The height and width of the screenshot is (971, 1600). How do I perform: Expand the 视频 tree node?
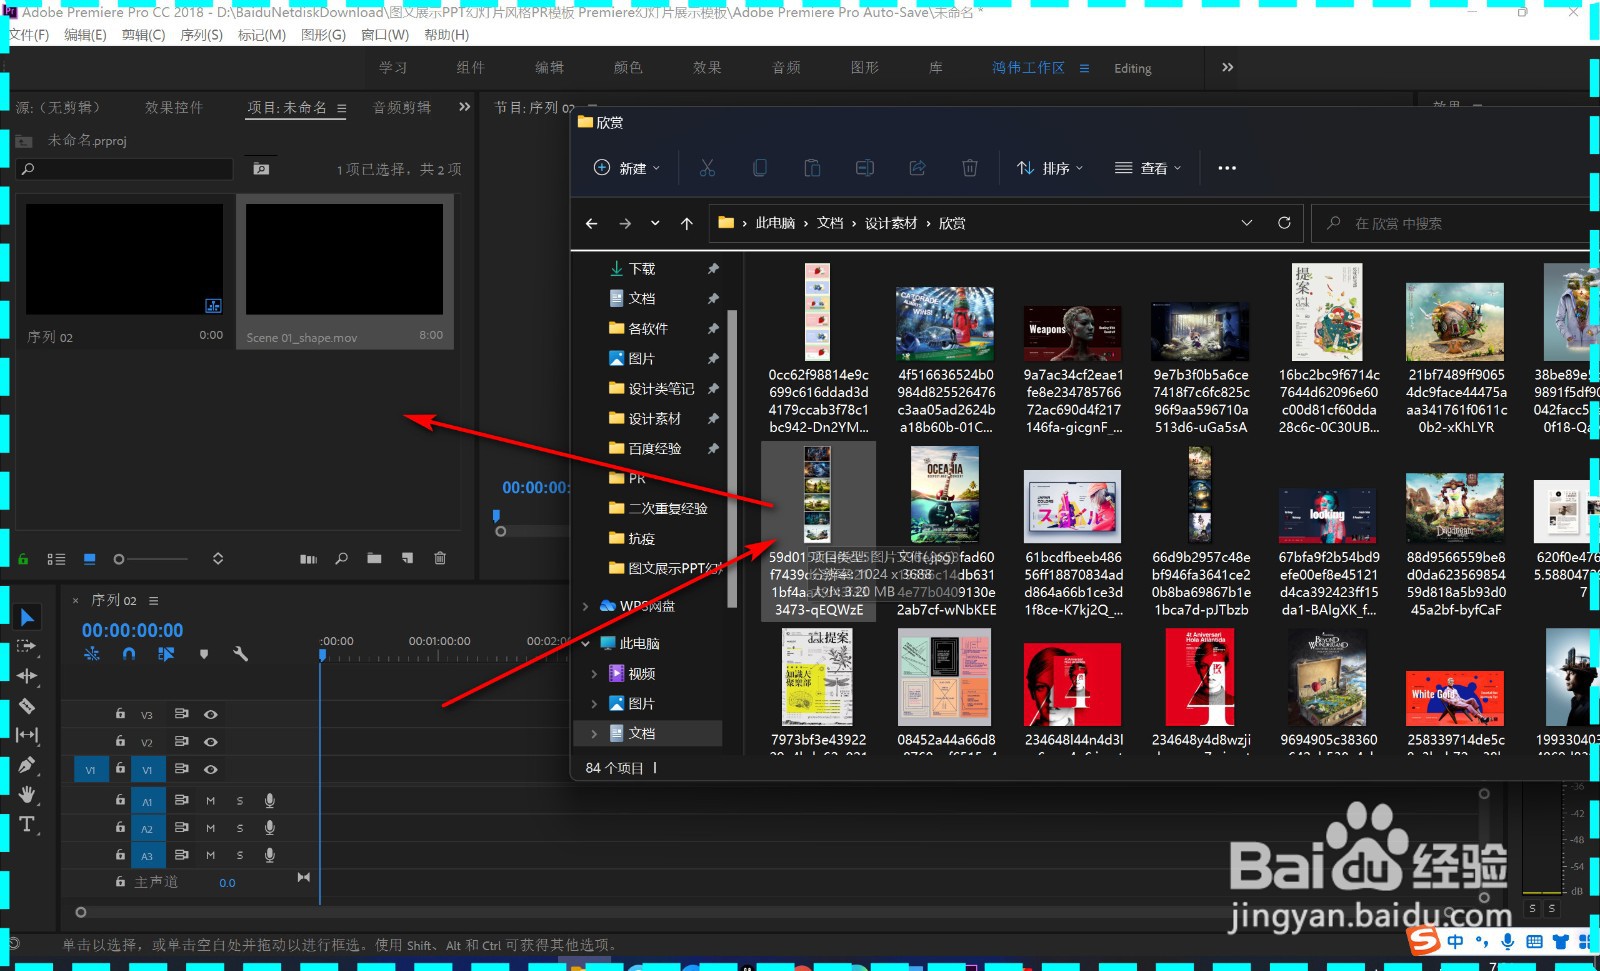pyautogui.click(x=594, y=674)
